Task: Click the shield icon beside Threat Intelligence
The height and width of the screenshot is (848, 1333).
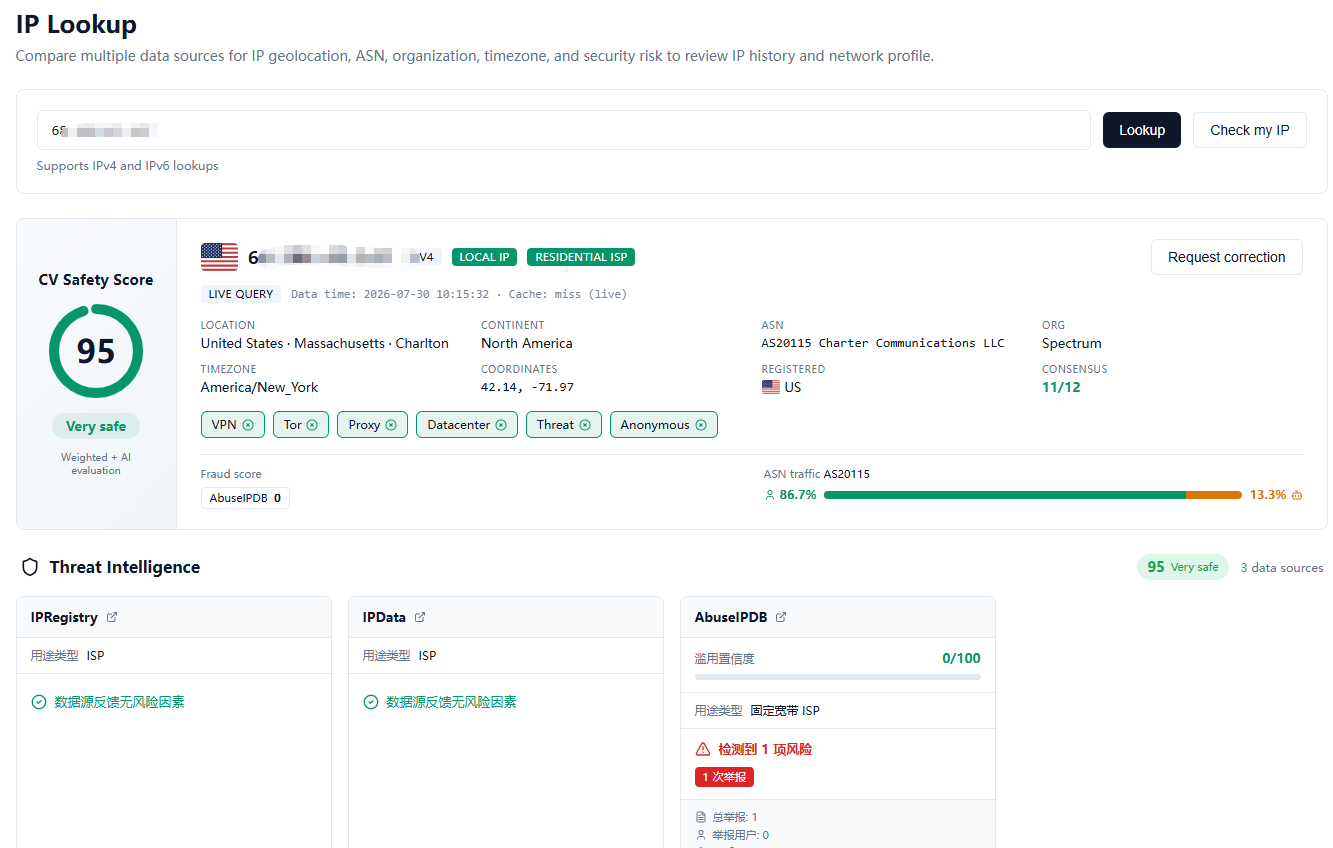Action: pos(30,567)
